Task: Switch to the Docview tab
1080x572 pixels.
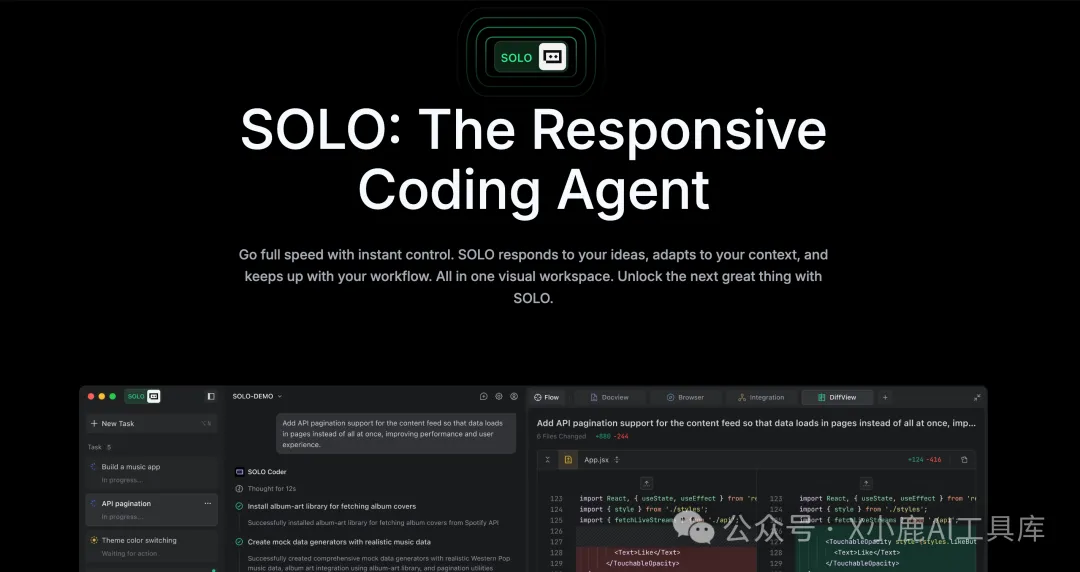Action: (x=610, y=398)
